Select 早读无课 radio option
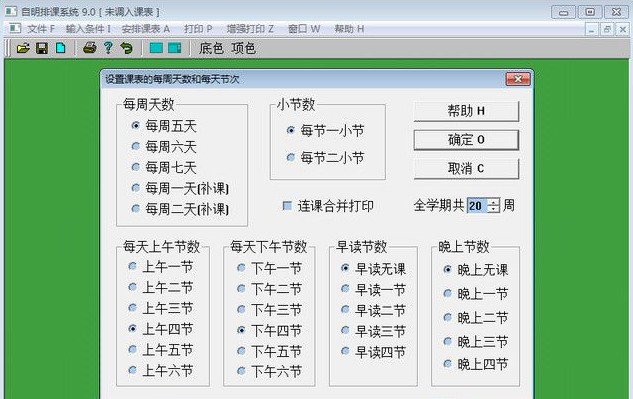 [x=373, y=269]
